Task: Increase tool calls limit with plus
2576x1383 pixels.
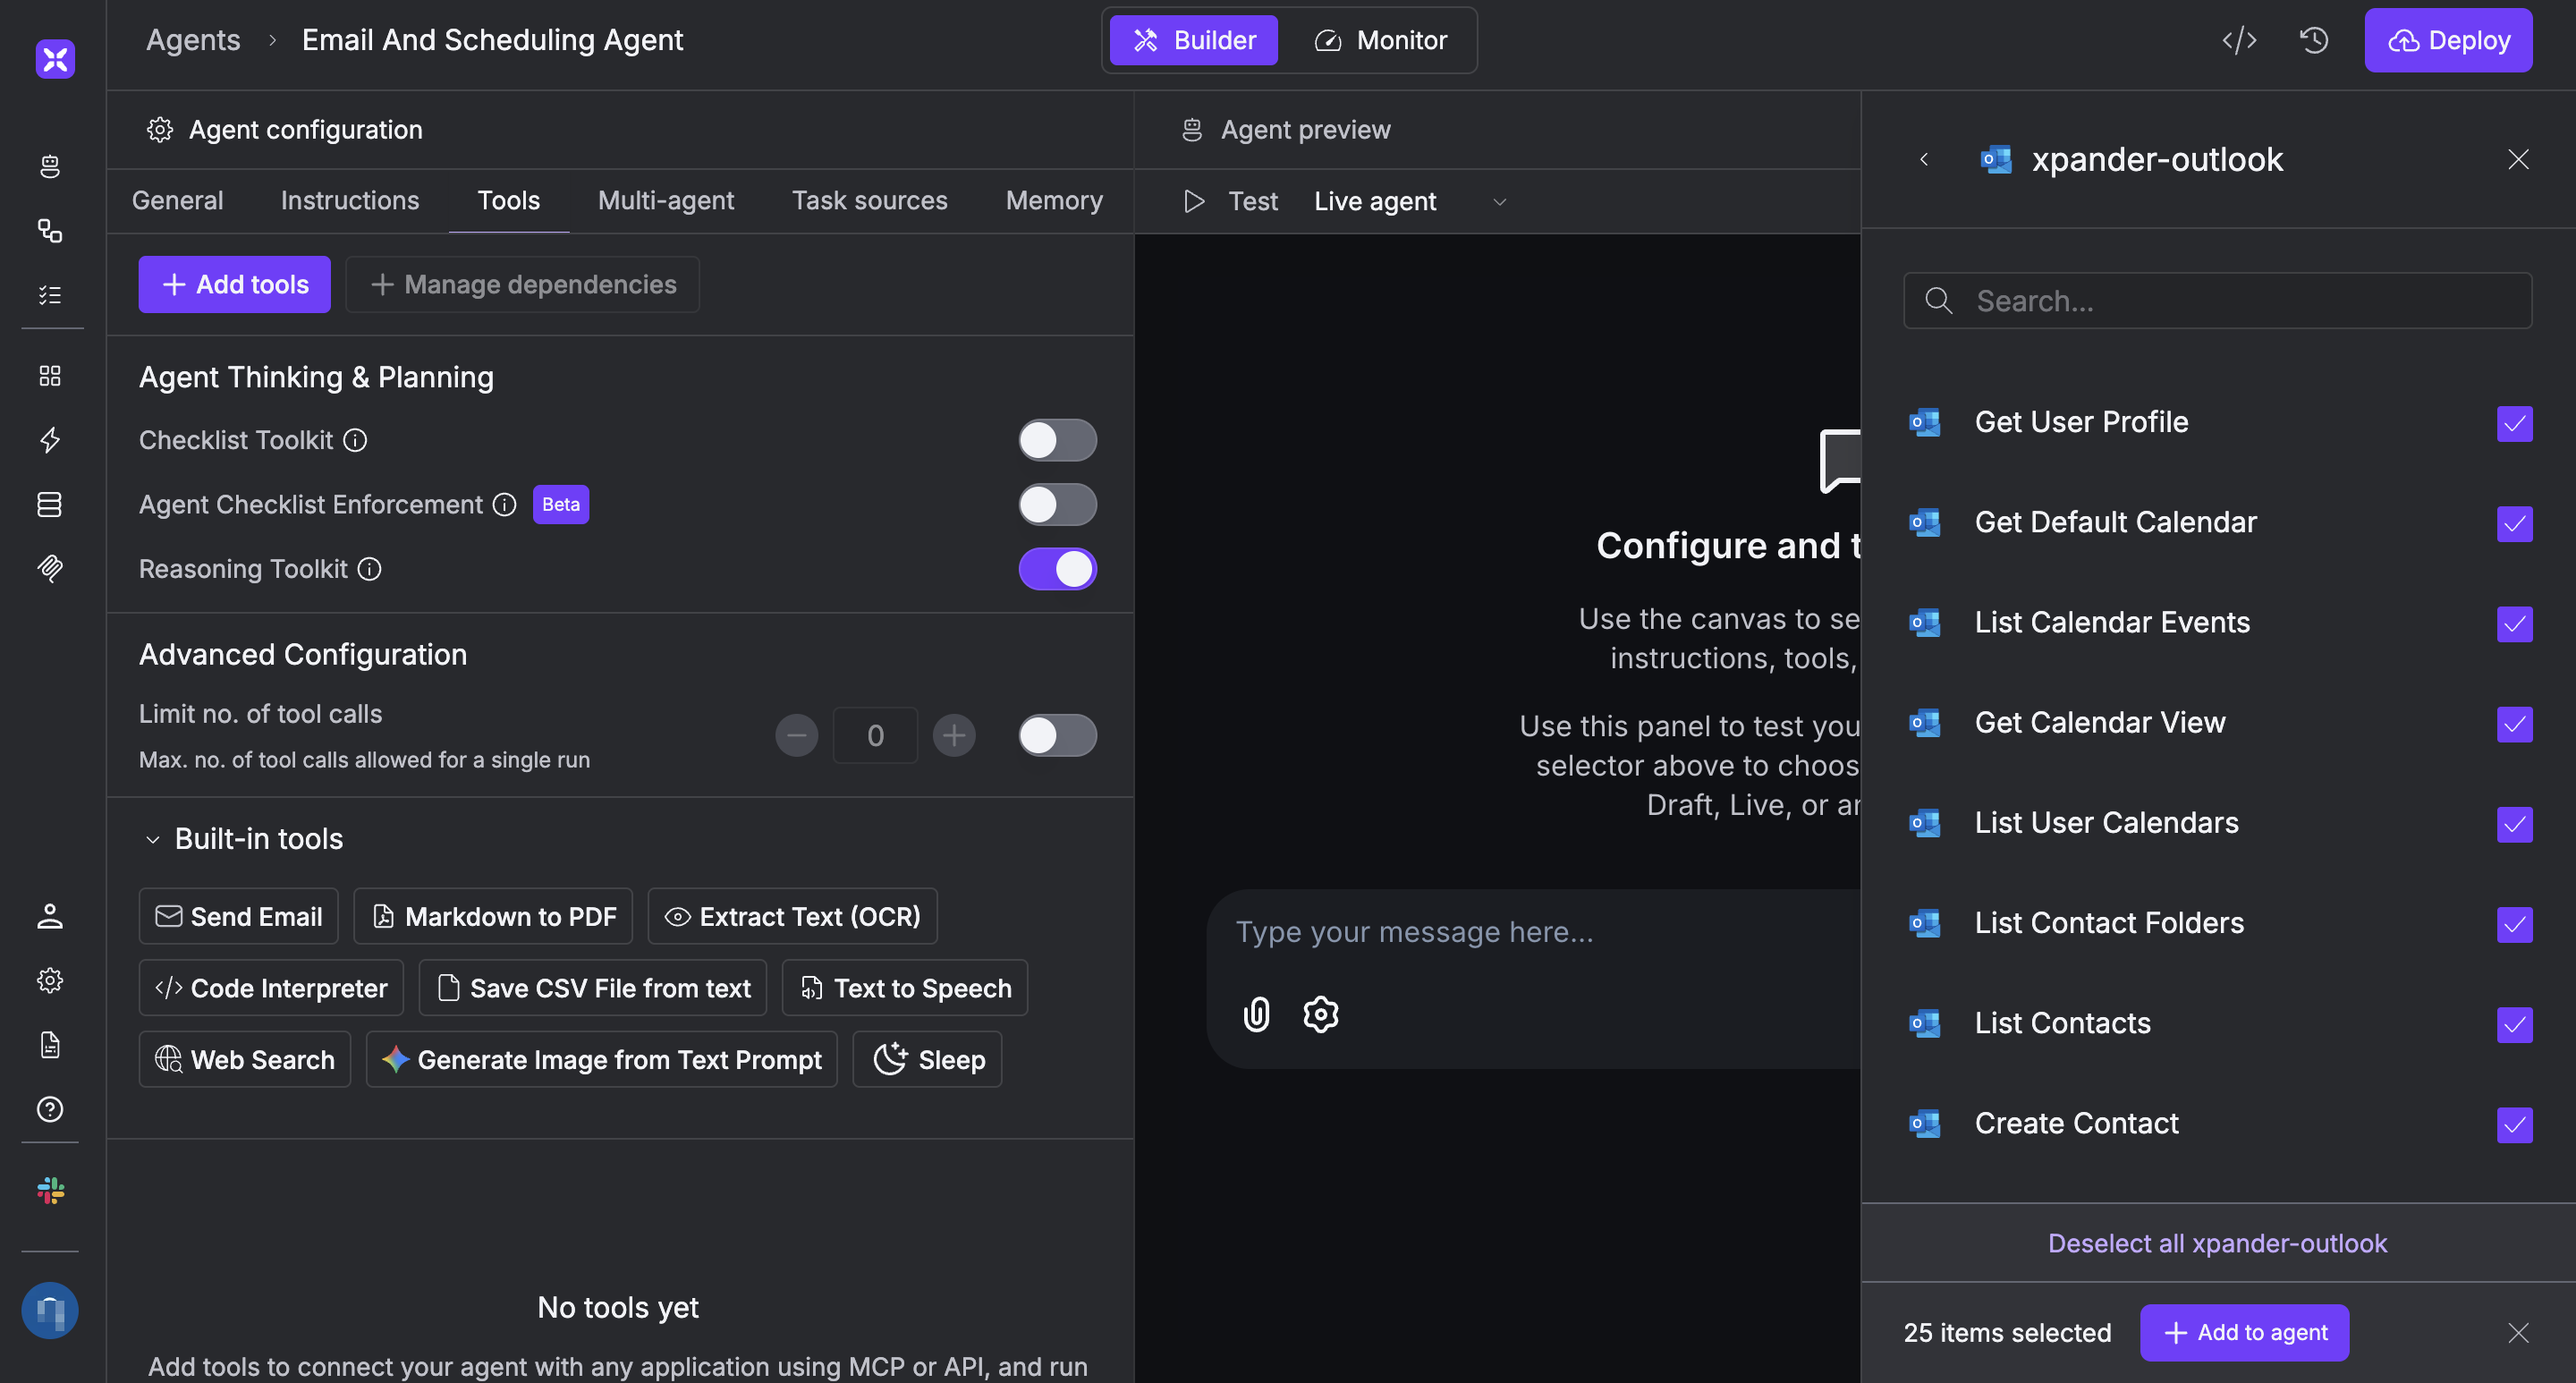Action: (954, 736)
